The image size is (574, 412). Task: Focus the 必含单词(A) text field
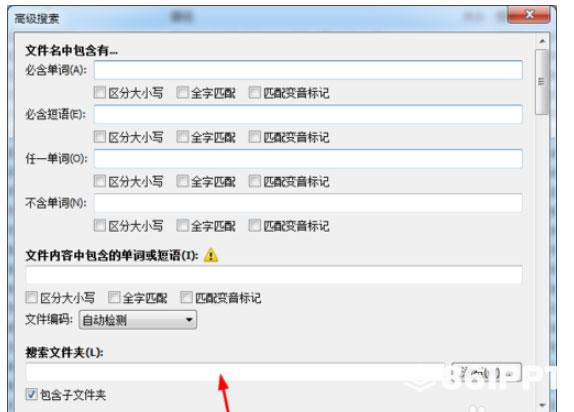[308, 70]
